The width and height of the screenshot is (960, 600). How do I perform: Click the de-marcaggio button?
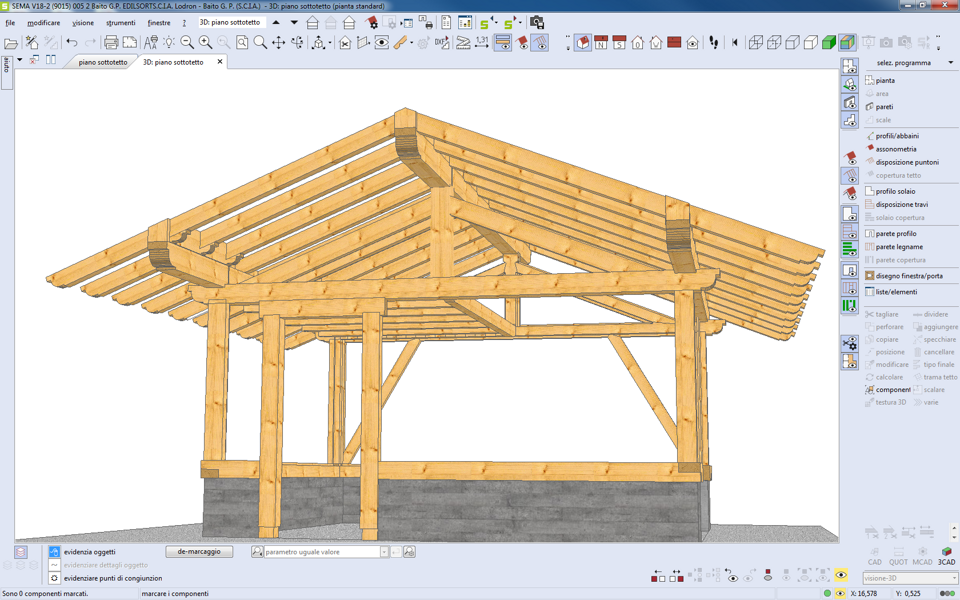click(x=199, y=552)
